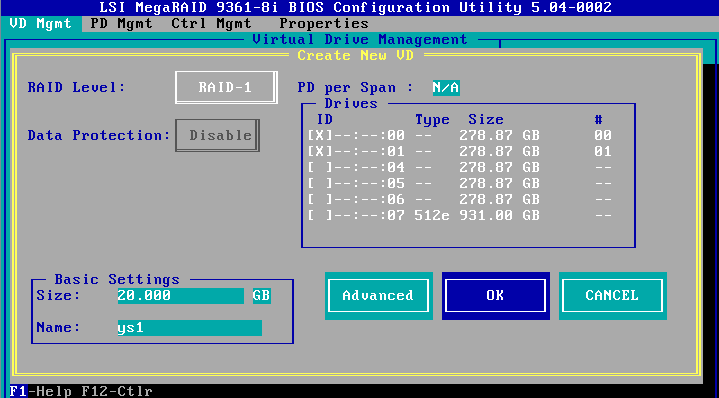The width and height of the screenshot is (719, 398).
Task: Select the Name field containing ys1
Action: pyautogui.click(x=189, y=328)
